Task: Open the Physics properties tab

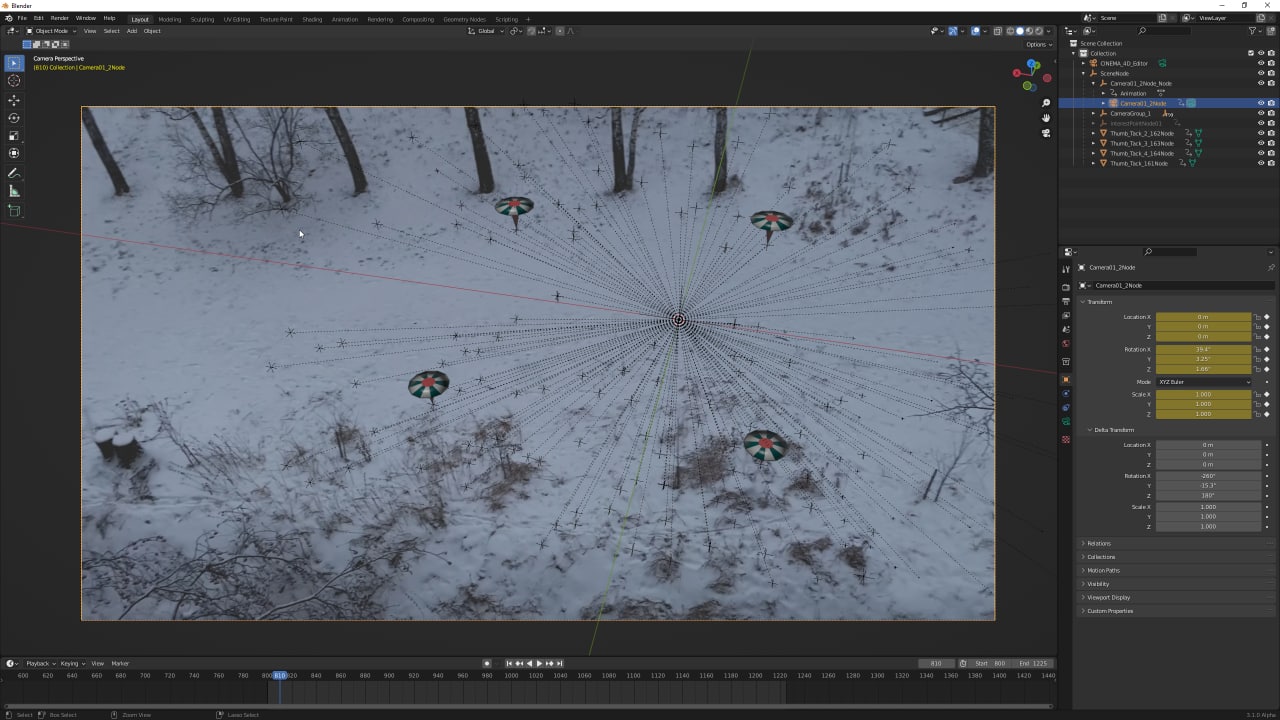Action: pos(1066,393)
